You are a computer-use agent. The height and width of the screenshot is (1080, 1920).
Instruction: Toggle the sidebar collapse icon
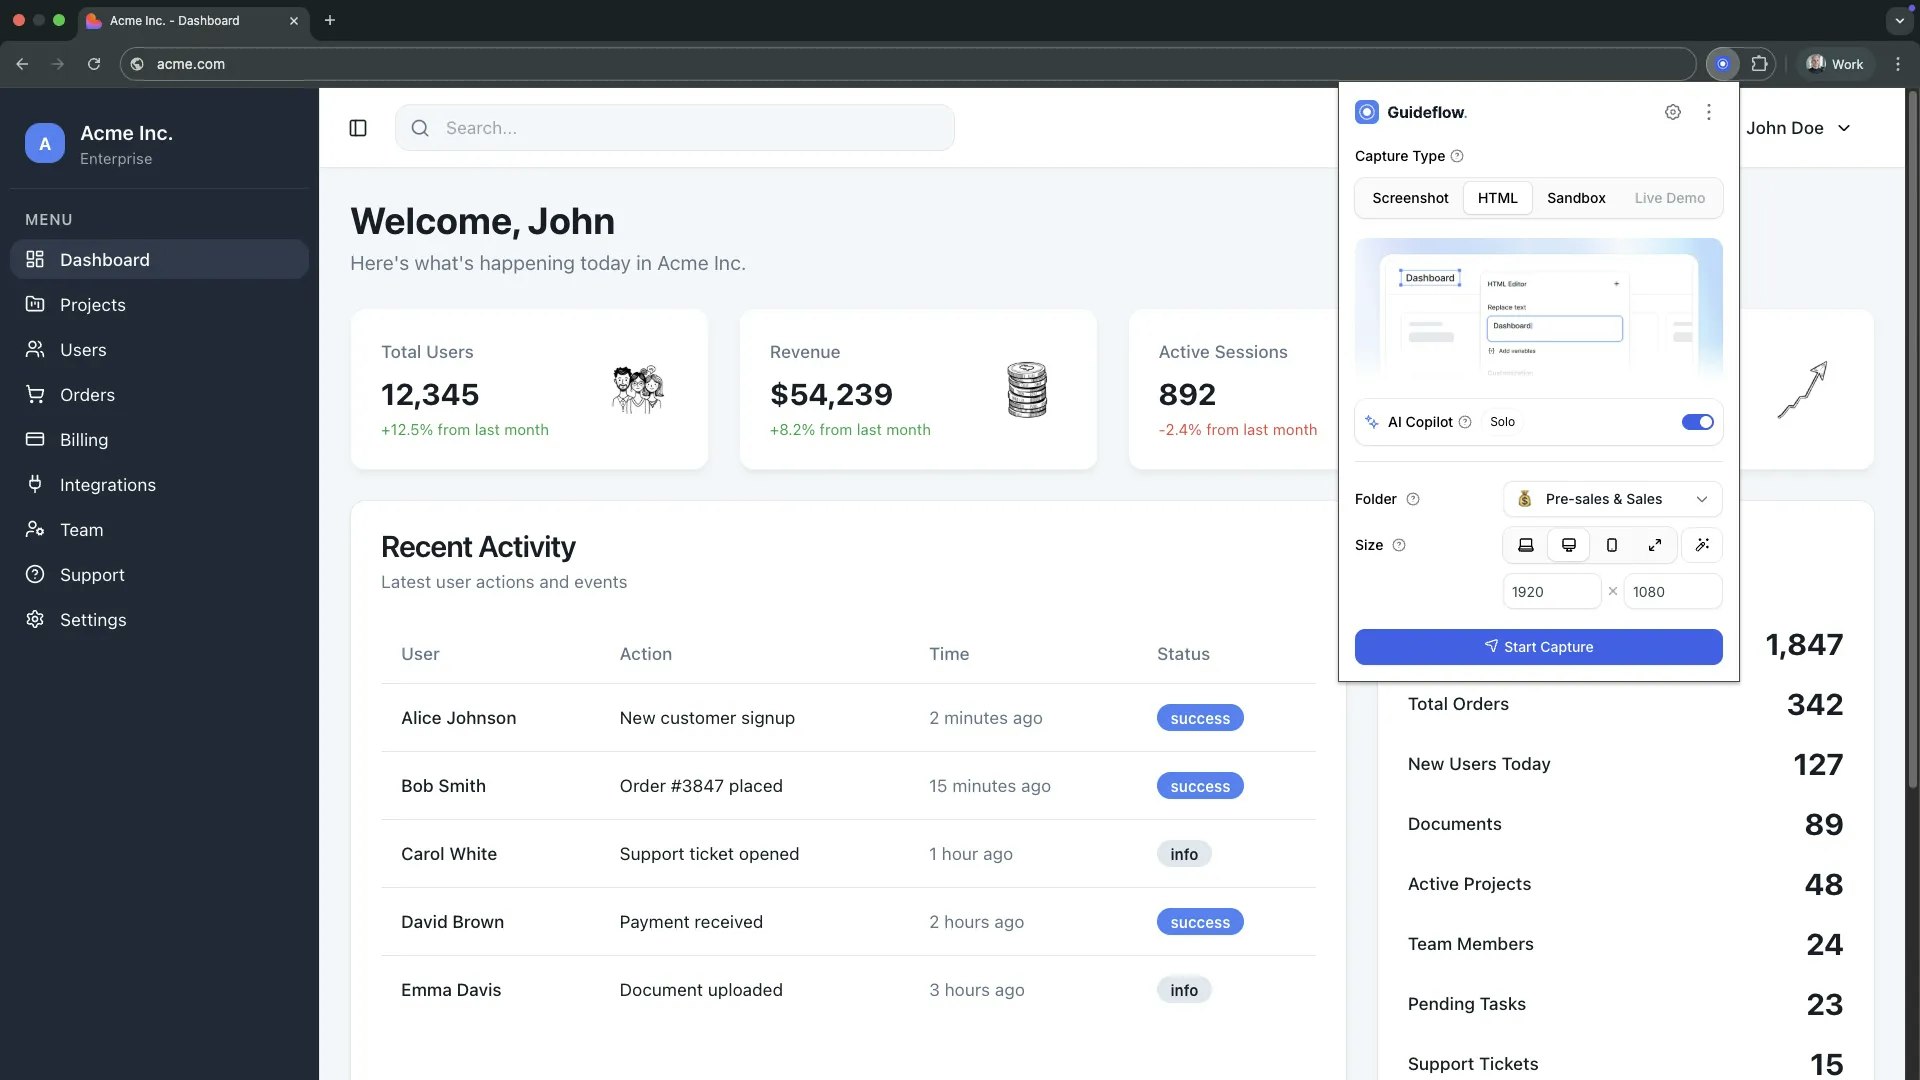coord(358,128)
